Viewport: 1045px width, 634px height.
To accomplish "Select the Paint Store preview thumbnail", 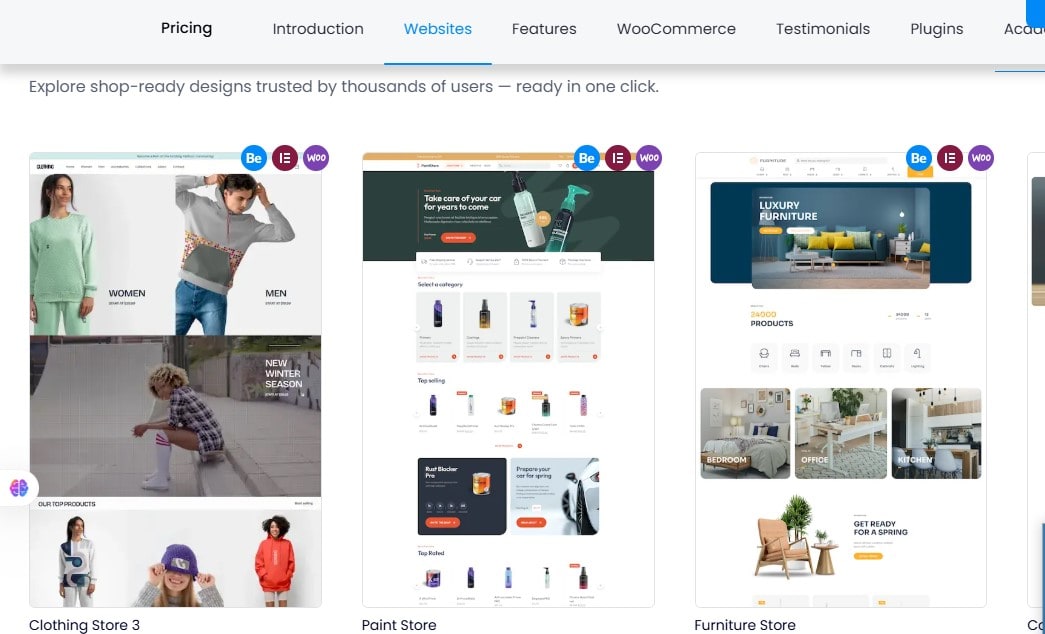I will [x=509, y=380].
